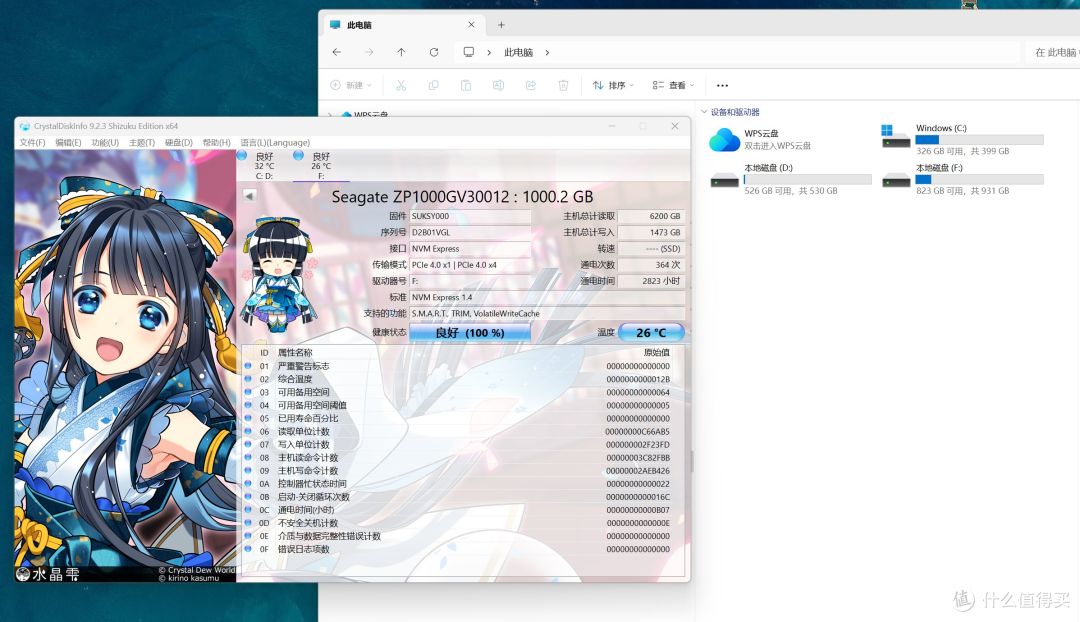Go forward in File Explorer

(x=369, y=52)
